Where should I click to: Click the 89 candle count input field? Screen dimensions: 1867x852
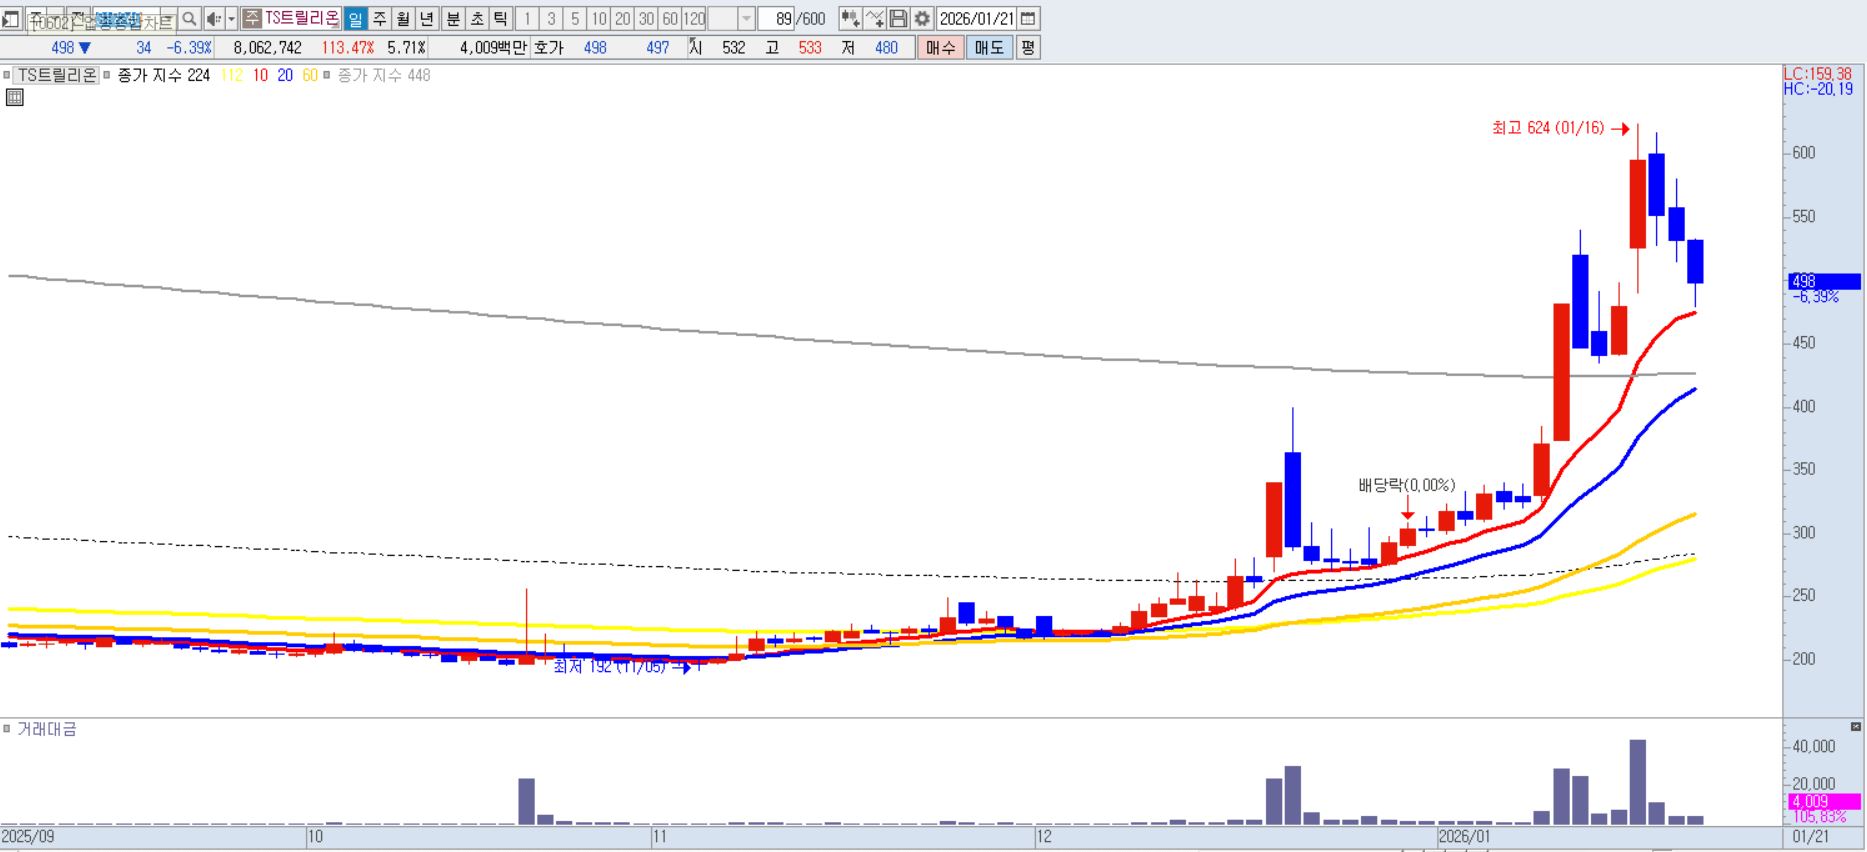tap(779, 19)
